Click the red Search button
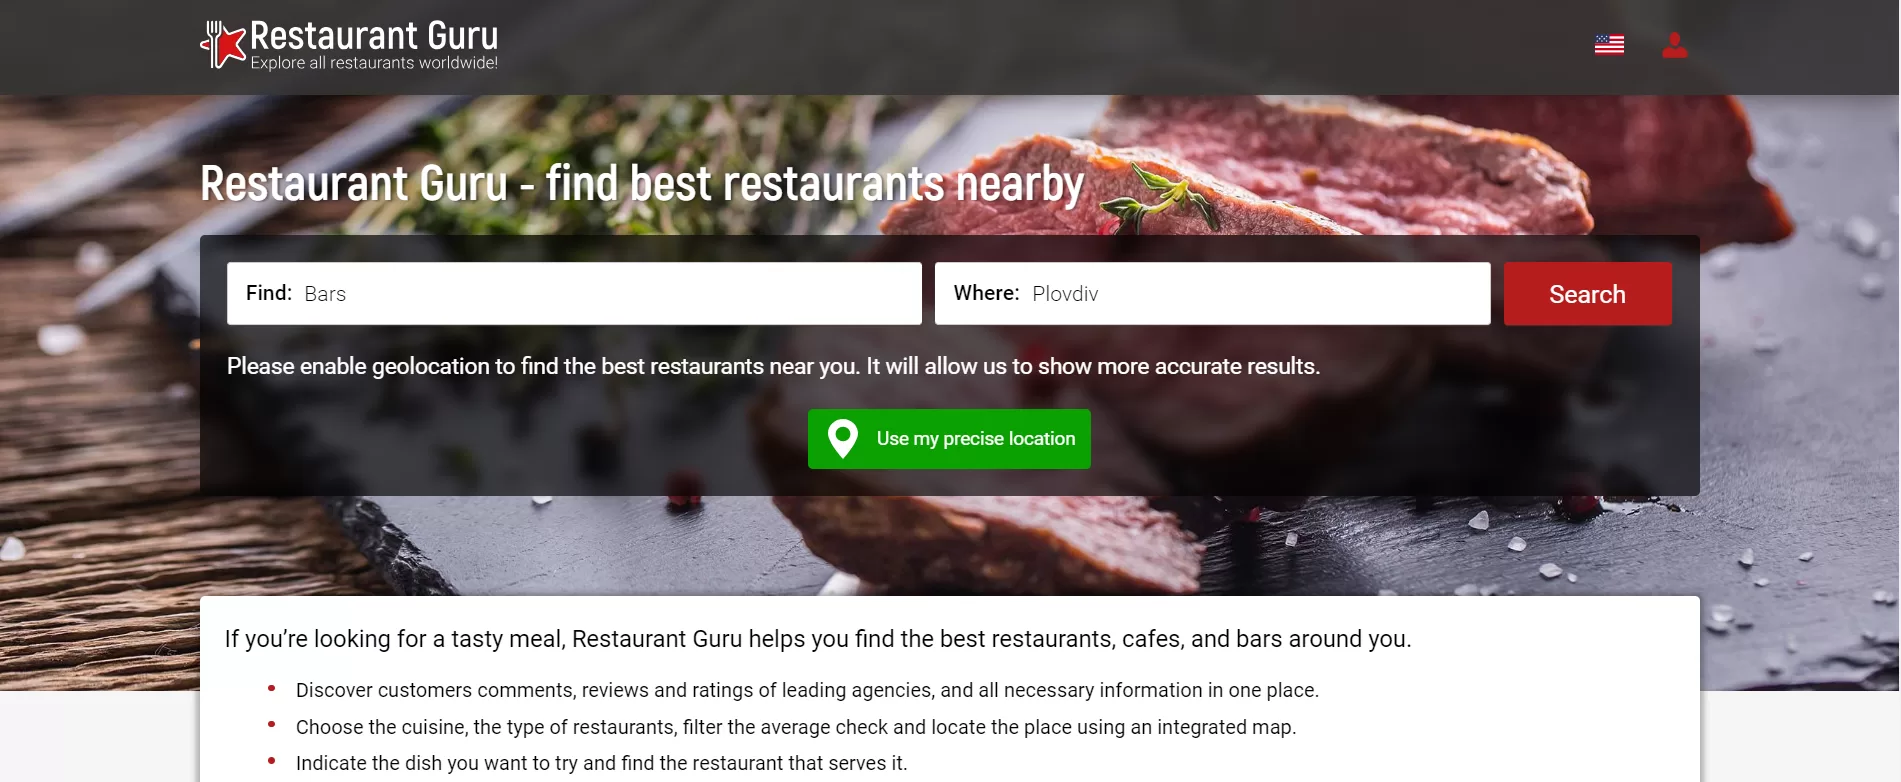Image resolution: width=1901 pixels, height=782 pixels. pos(1587,294)
